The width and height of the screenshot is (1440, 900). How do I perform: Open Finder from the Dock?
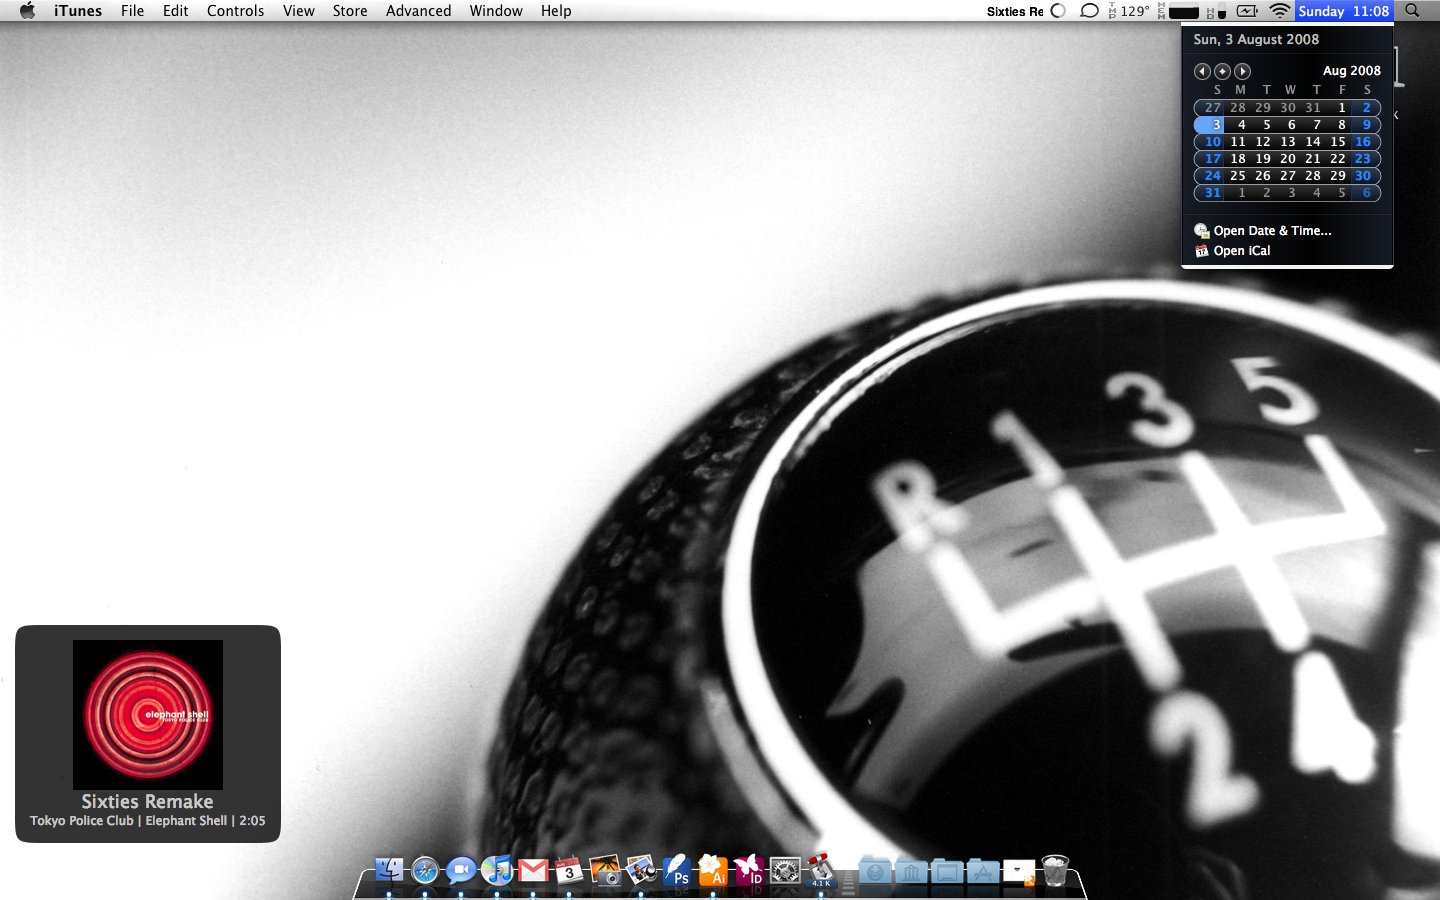click(x=389, y=870)
